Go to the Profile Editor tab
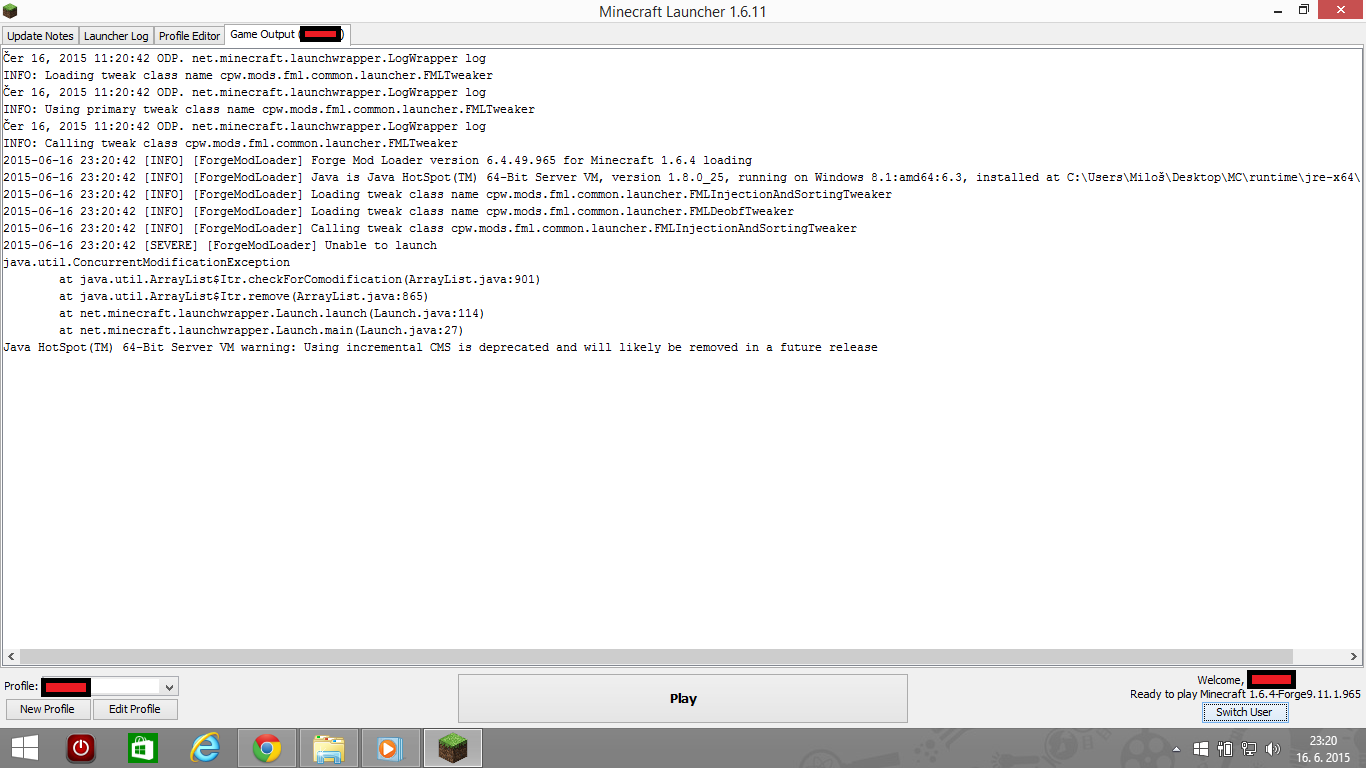Screen dimensions: 1366x768 pyautogui.click(x=189, y=36)
